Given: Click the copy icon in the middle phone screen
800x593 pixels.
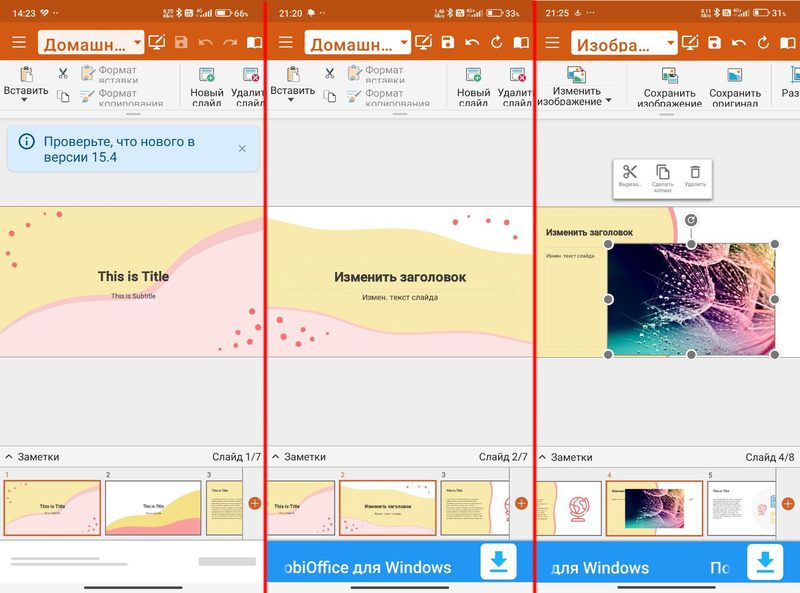Looking at the screenshot, I should (330, 96).
